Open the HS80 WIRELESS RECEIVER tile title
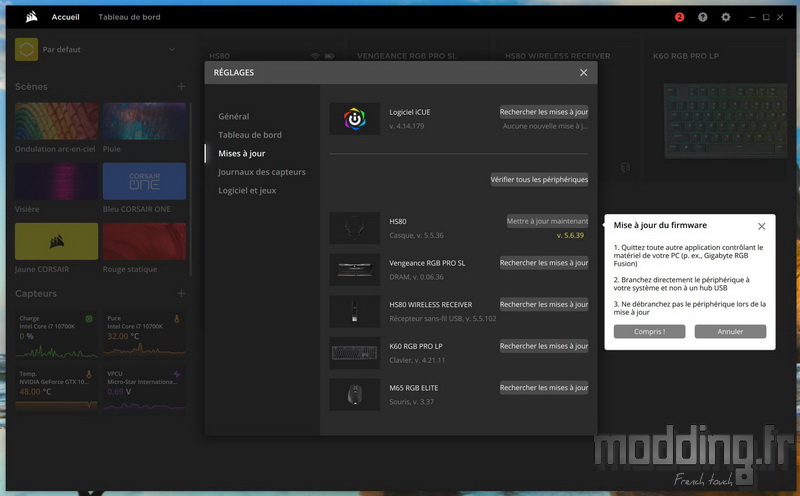The image size is (800, 496). click(x=558, y=56)
